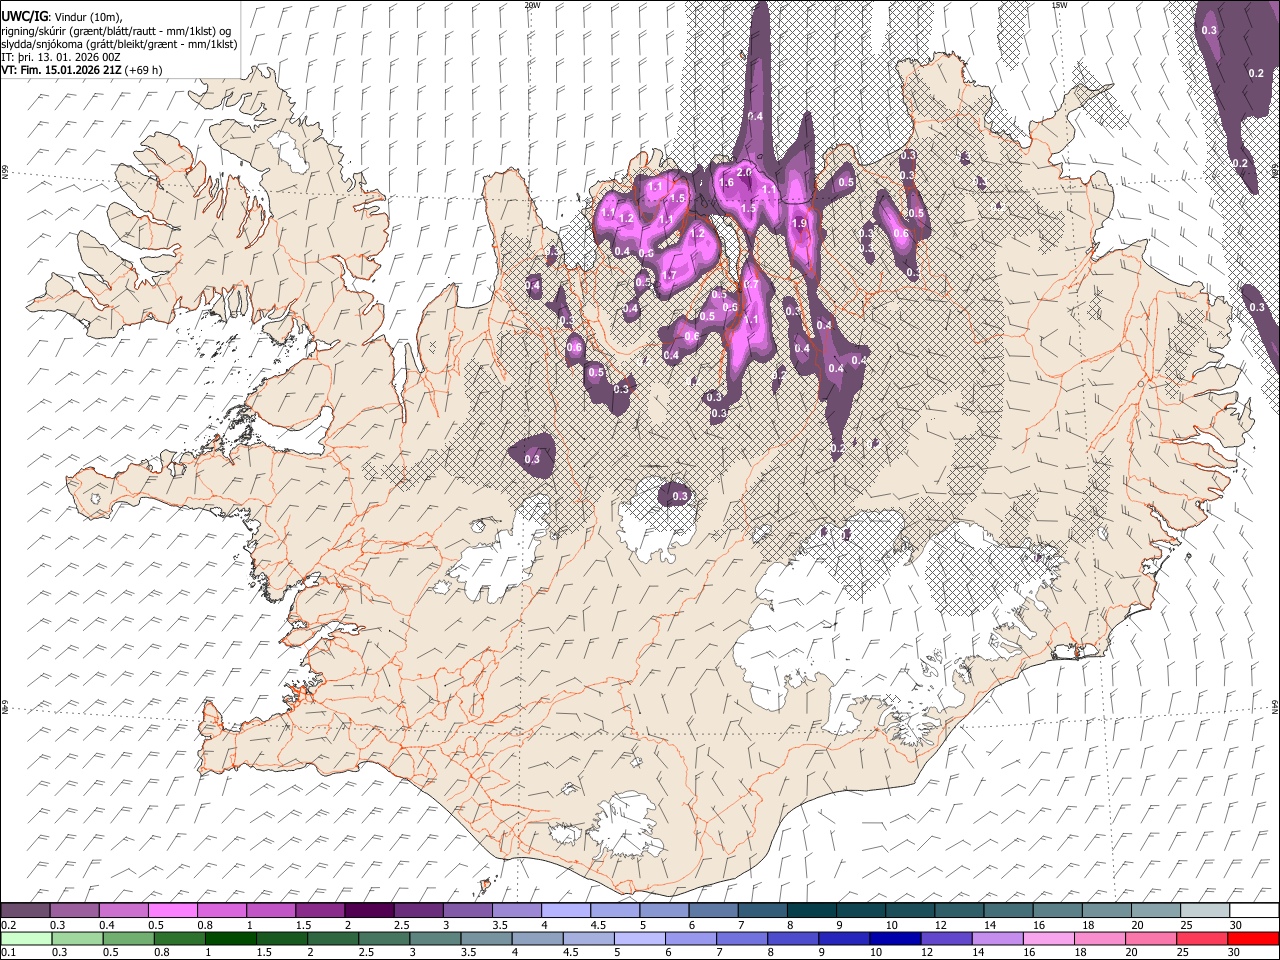Click the upper-scale swatch between 0.2 and 0.3
This screenshot has height=960, width=1280.
pyautogui.click(x=25, y=910)
